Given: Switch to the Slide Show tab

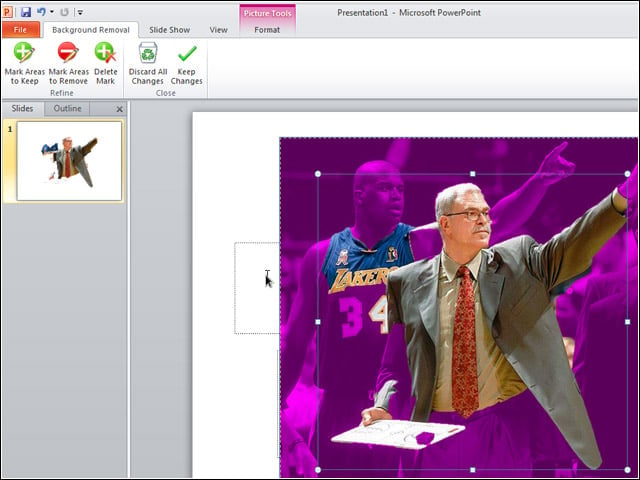Looking at the screenshot, I should pos(169,30).
